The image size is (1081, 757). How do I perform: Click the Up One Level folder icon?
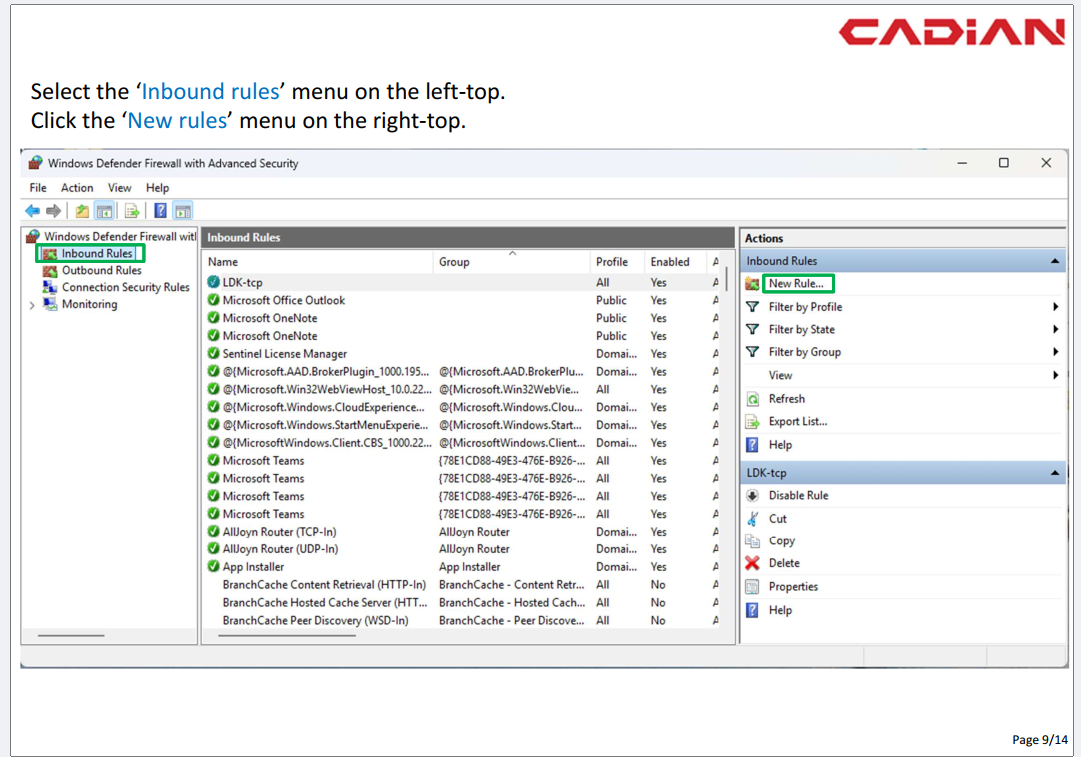click(82, 211)
